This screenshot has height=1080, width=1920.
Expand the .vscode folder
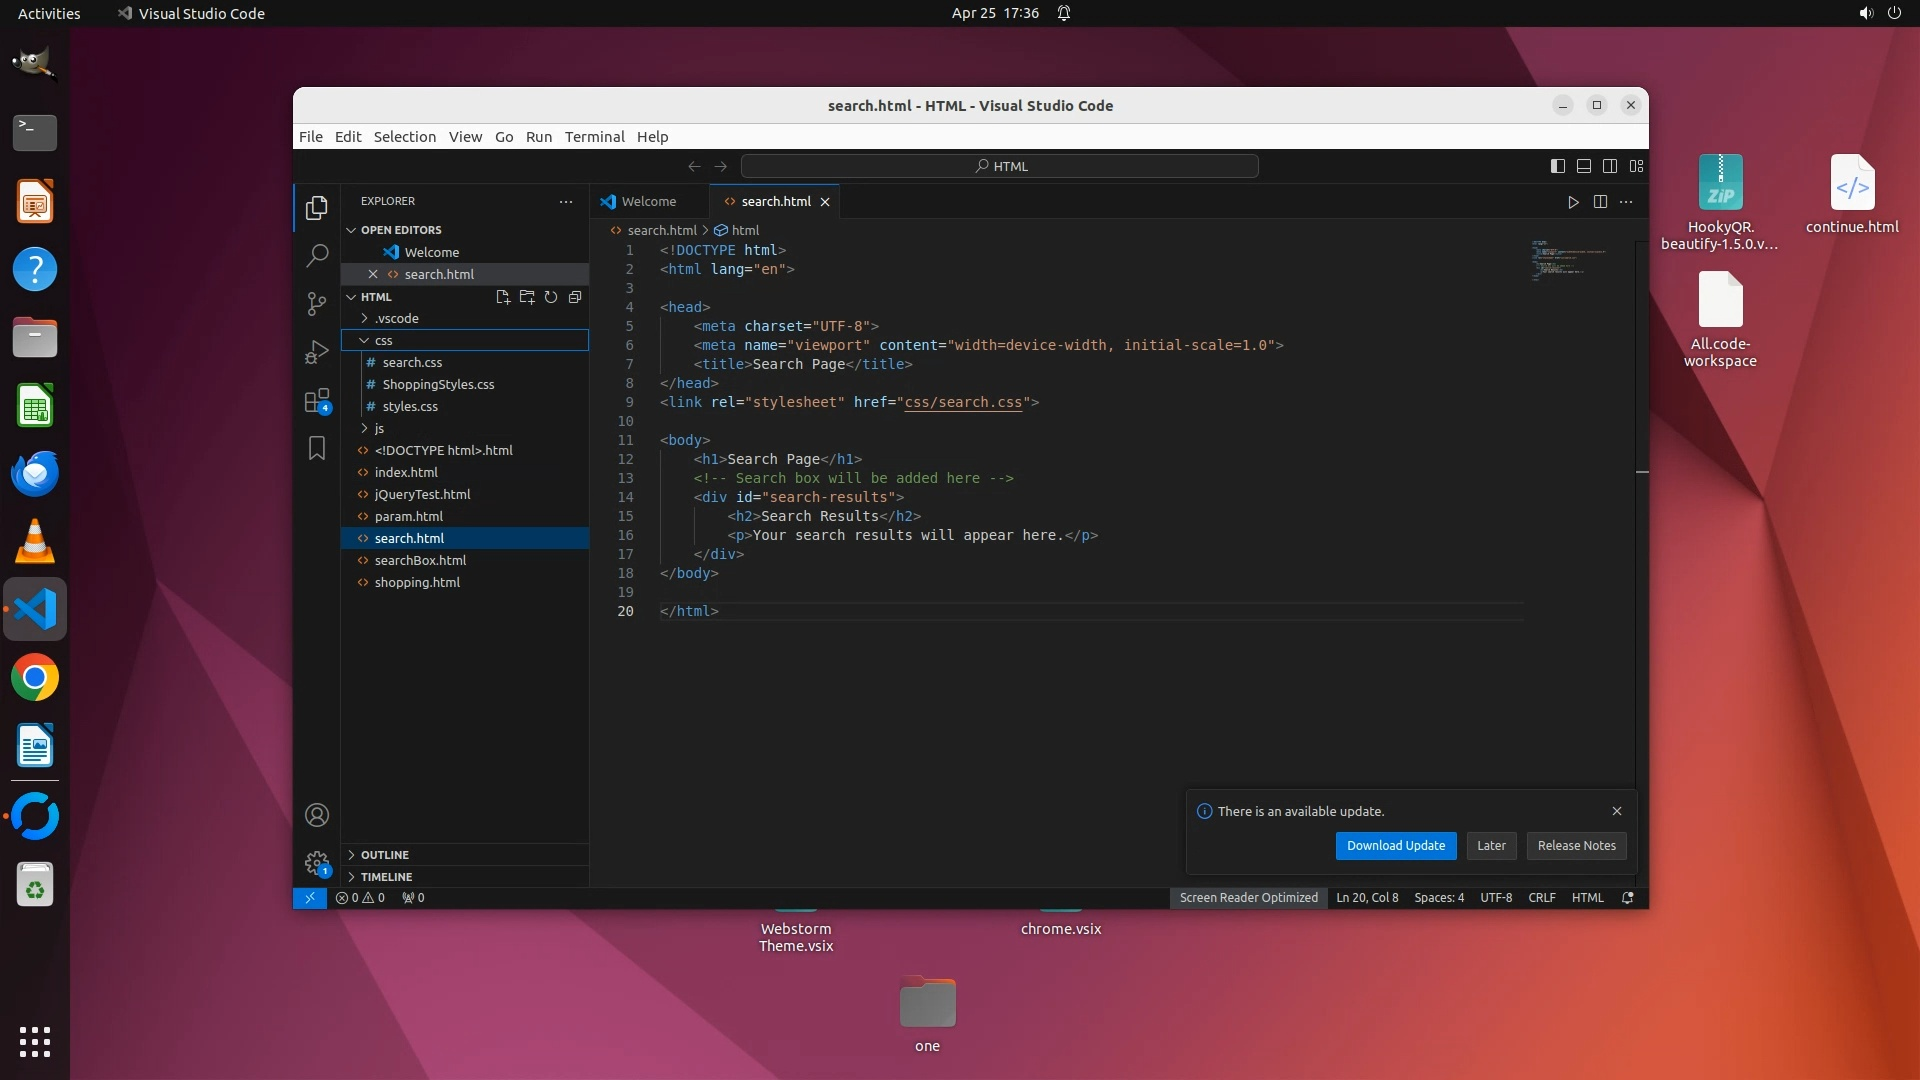pos(397,318)
